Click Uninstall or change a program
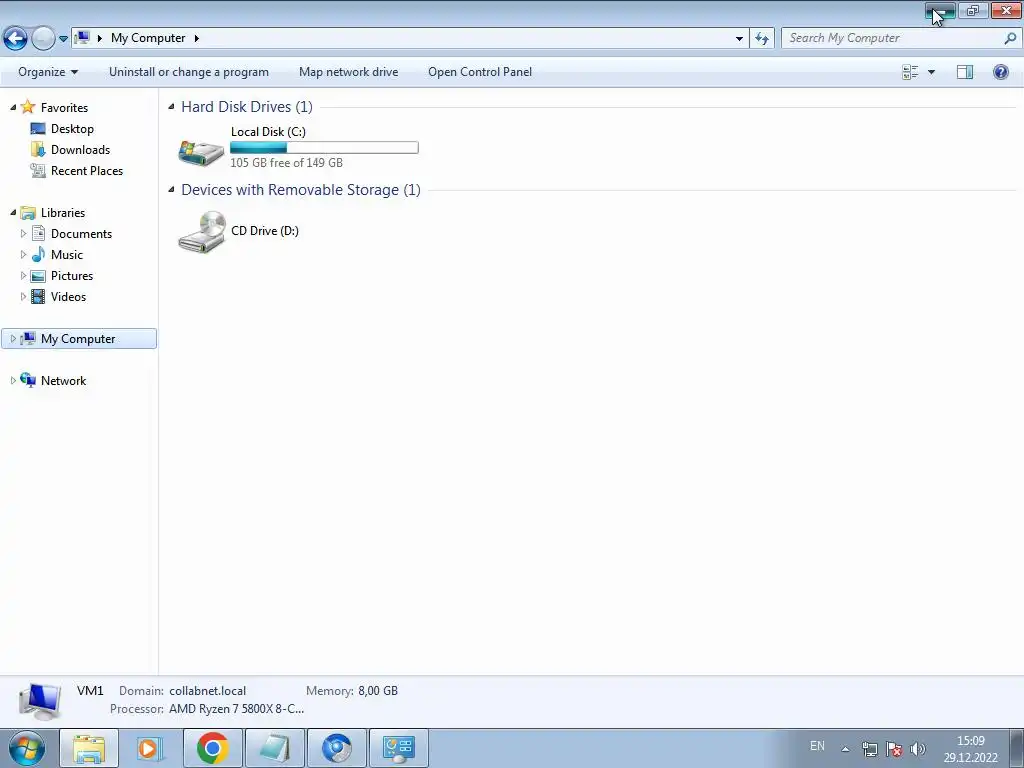This screenshot has height=768, width=1024. (x=189, y=72)
